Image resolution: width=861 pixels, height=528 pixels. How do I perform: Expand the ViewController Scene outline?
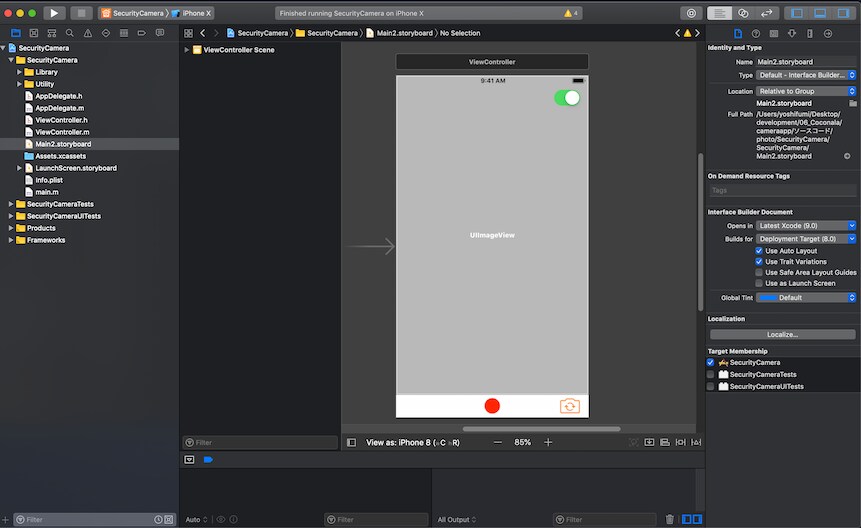point(187,49)
